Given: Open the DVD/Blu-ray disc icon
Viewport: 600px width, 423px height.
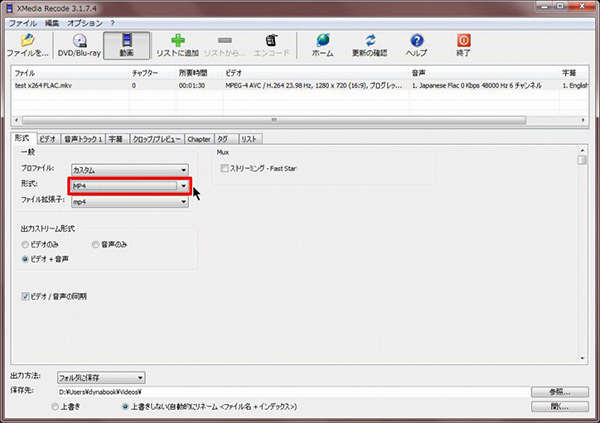Looking at the screenshot, I should coord(79,46).
